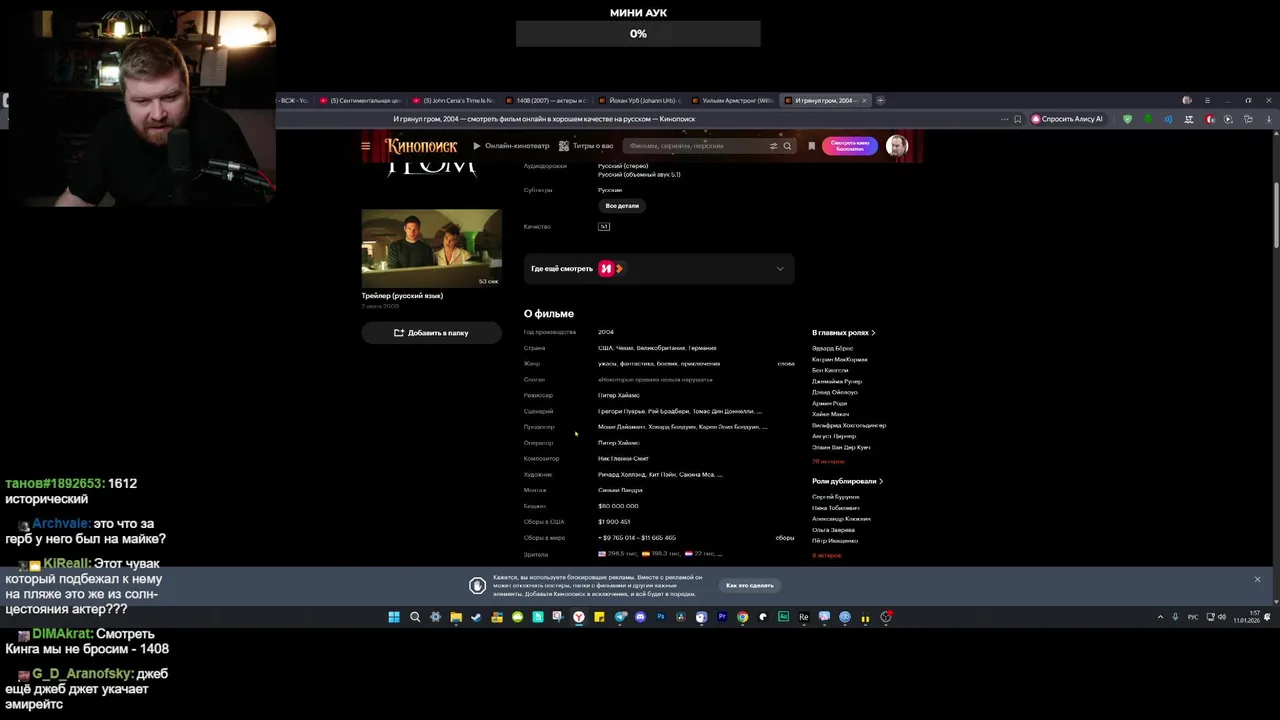The width and height of the screenshot is (1280, 720).
Task: Show all 9 актеров dubbing list
Action: [x=826, y=555]
